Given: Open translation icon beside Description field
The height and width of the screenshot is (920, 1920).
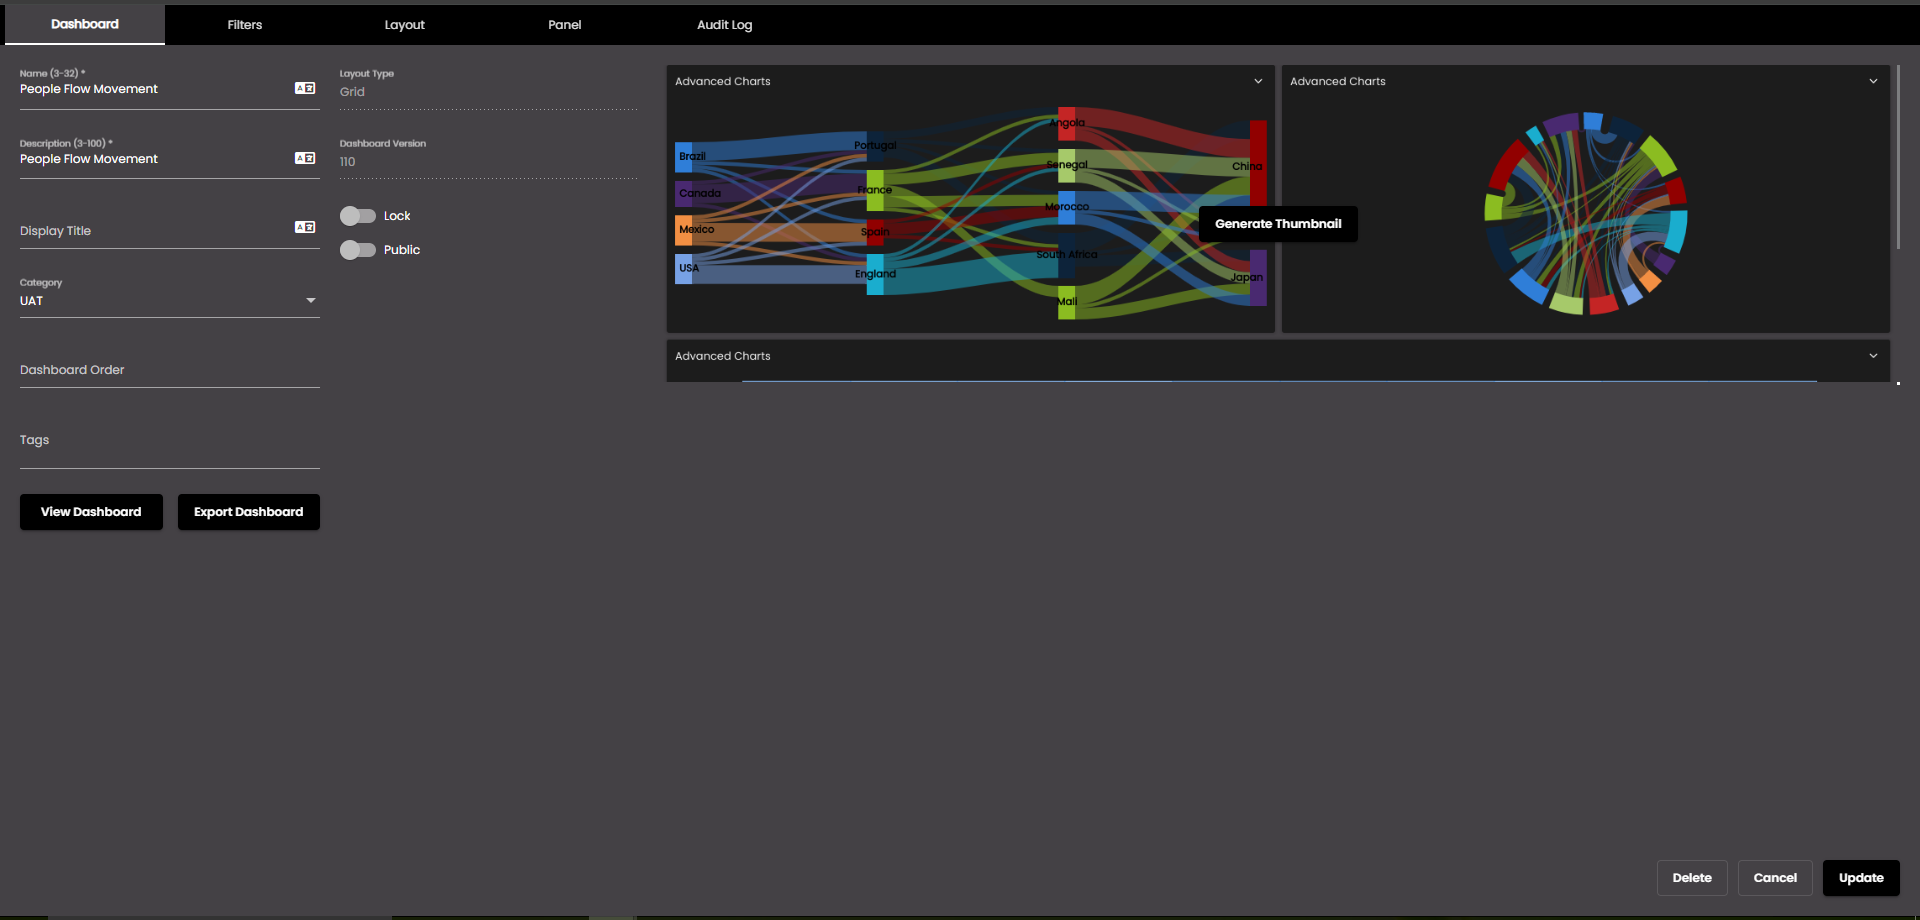Looking at the screenshot, I should (x=305, y=158).
